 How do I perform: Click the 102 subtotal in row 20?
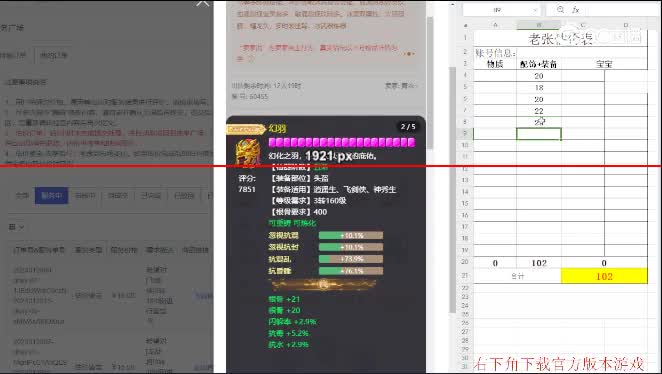tap(539, 263)
